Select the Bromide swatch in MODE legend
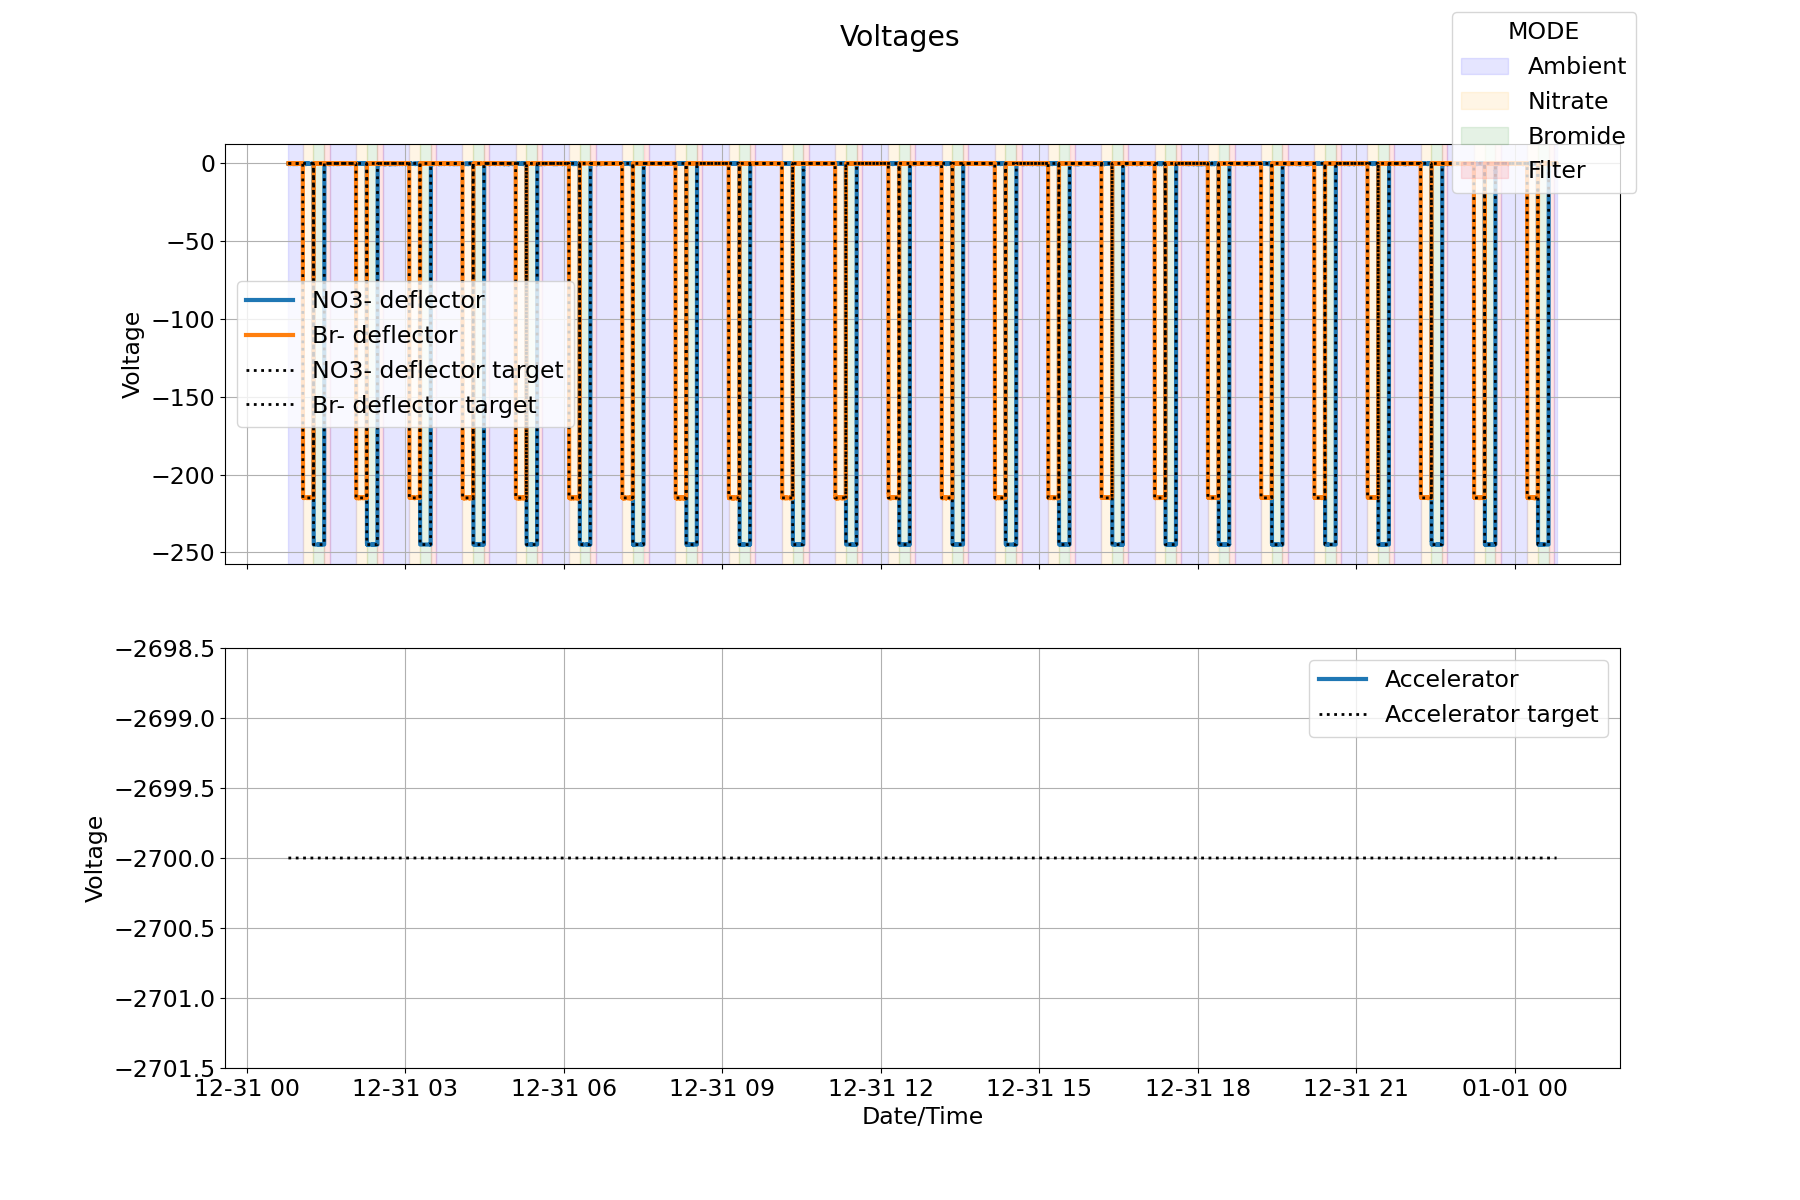This screenshot has height=1200, width=1800. (1484, 136)
